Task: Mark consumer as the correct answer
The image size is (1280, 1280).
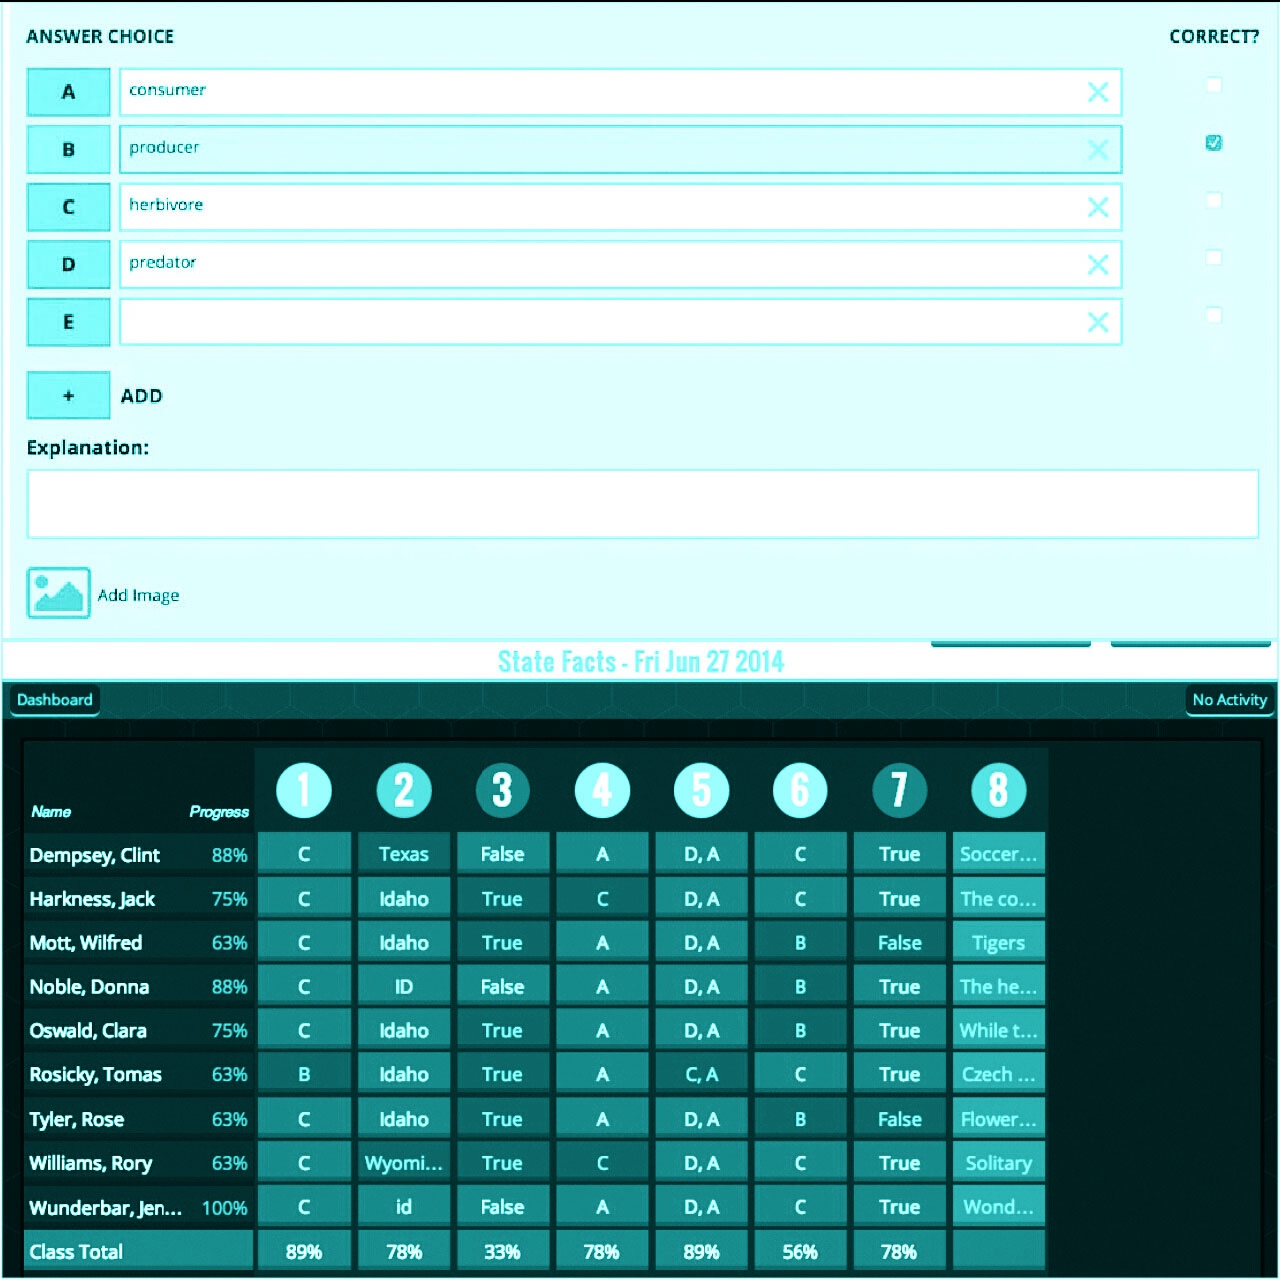Action: pyautogui.click(x=1213, y=85)
